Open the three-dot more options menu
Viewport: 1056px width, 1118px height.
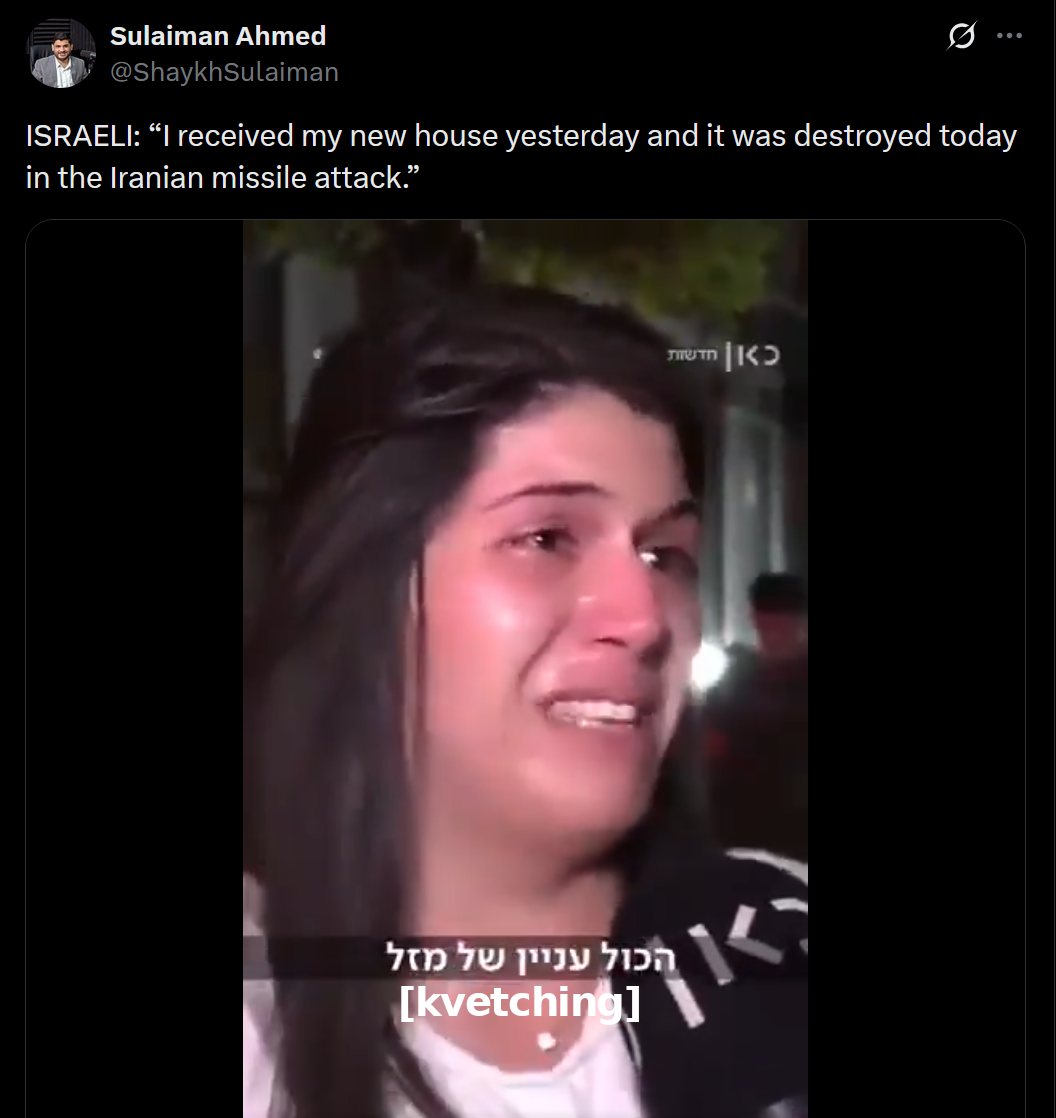pyautogui.click(x=1009, y=36)
